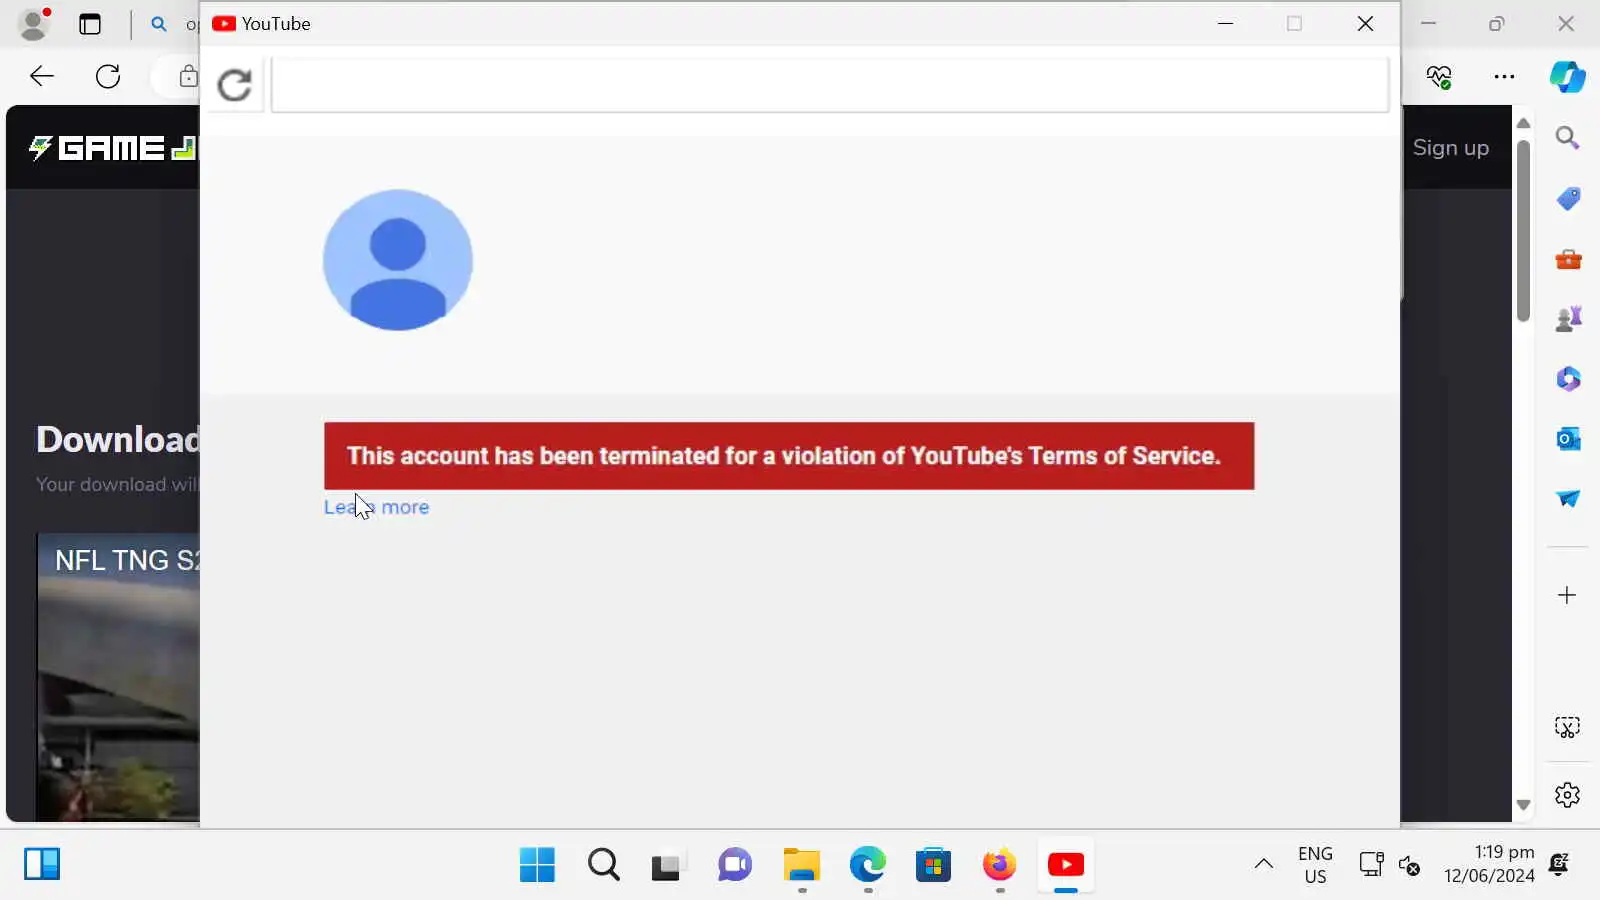
Task: Add a new app to Edge sidebar
Action: tap(1567, 595)
